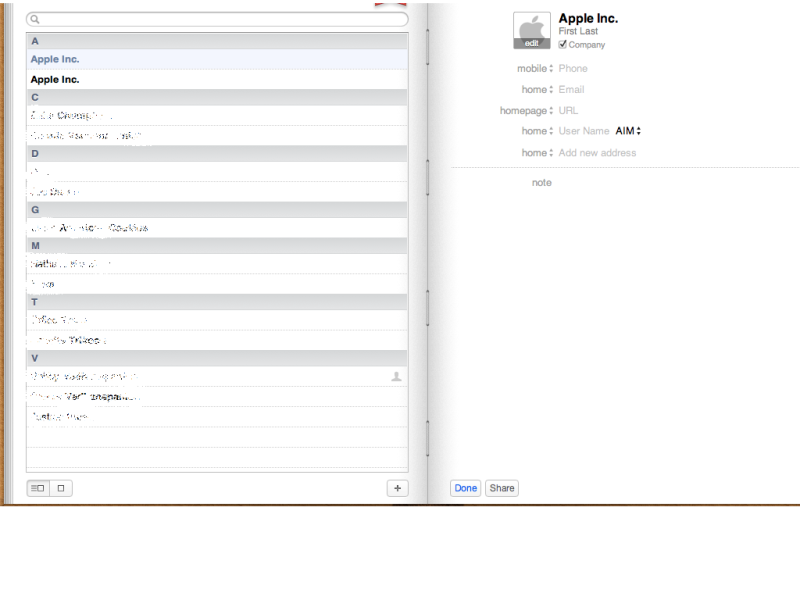Click Done to finish editing
Viewport: 800px width, 600px height.
coord(465,488)
